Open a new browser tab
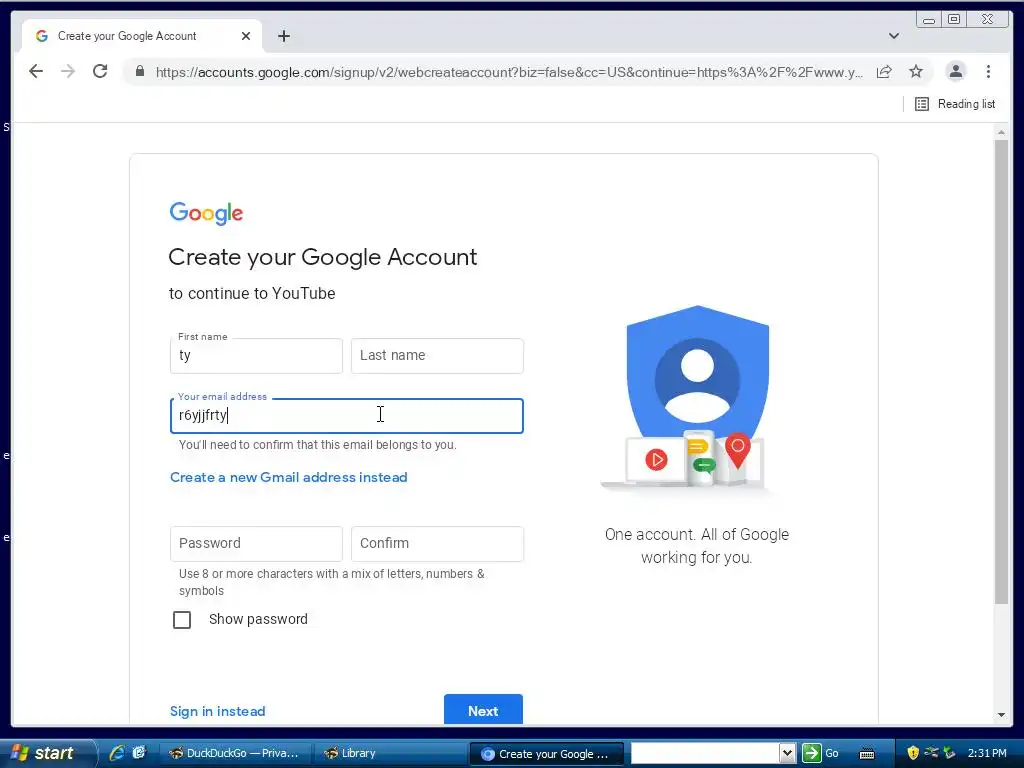 [x=283, y=36]
